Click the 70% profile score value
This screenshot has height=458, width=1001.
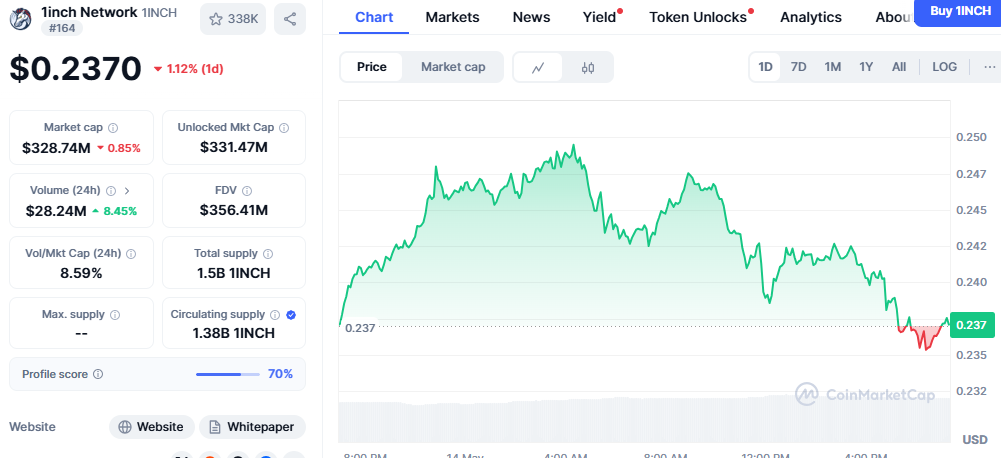pyautogui.click(x=280, y=374)
